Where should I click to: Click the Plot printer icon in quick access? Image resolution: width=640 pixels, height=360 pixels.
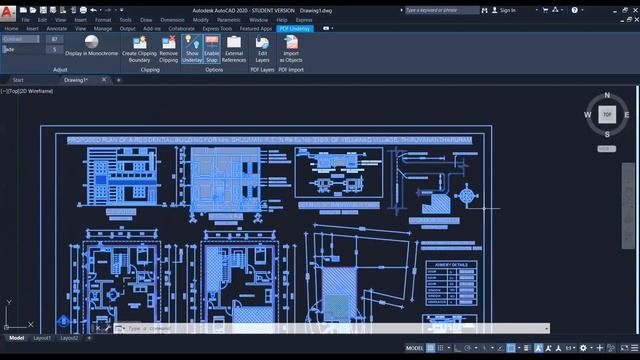[83, 10]
